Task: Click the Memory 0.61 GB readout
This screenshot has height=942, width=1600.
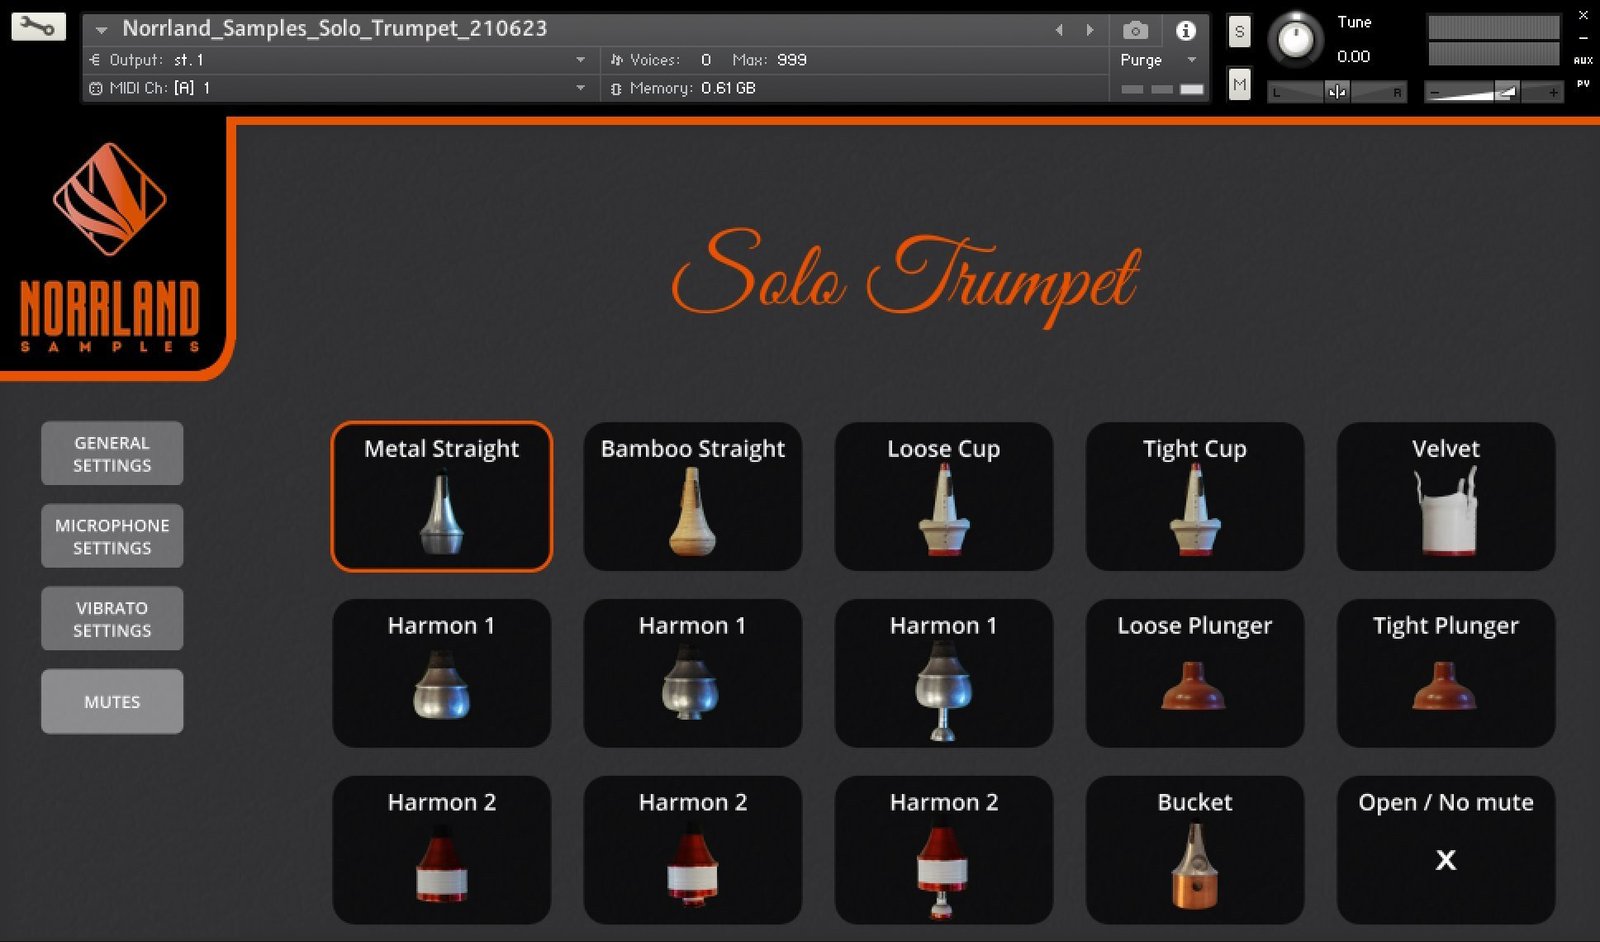Action: (x=683, y=88)
